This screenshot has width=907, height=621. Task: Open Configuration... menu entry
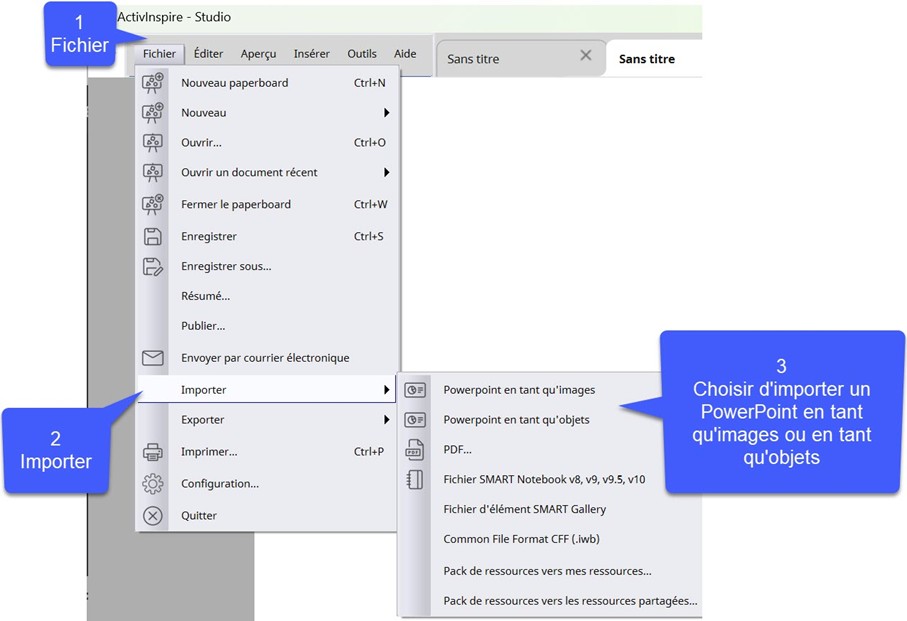tap(268, 483)
